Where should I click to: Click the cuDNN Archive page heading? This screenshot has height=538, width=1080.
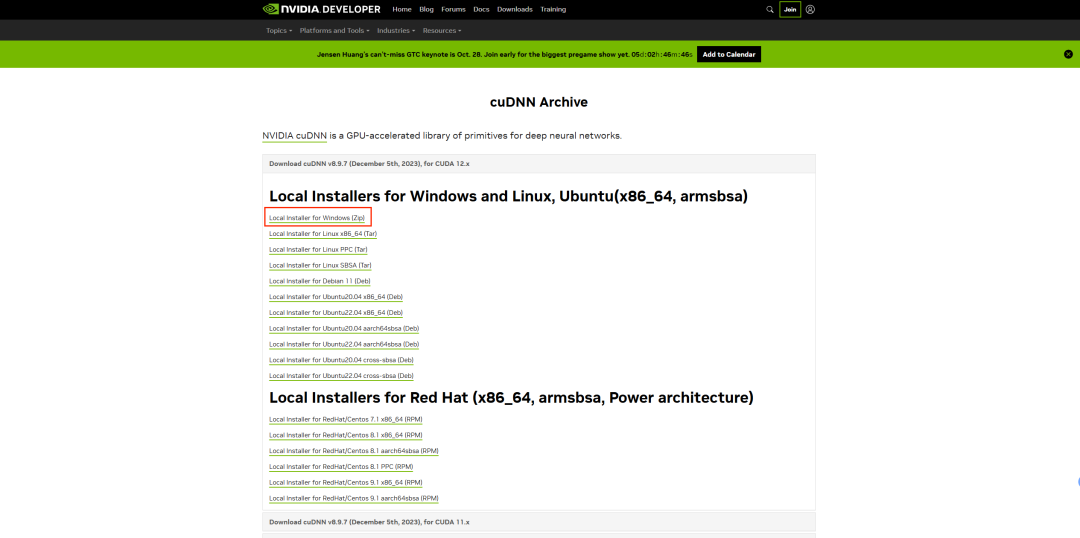(x=539, y=103)
